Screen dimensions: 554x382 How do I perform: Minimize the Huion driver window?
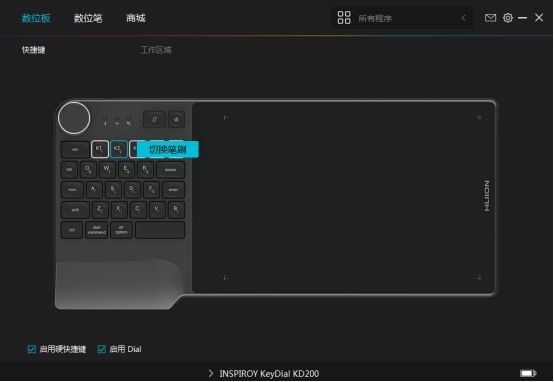[523, 18]
